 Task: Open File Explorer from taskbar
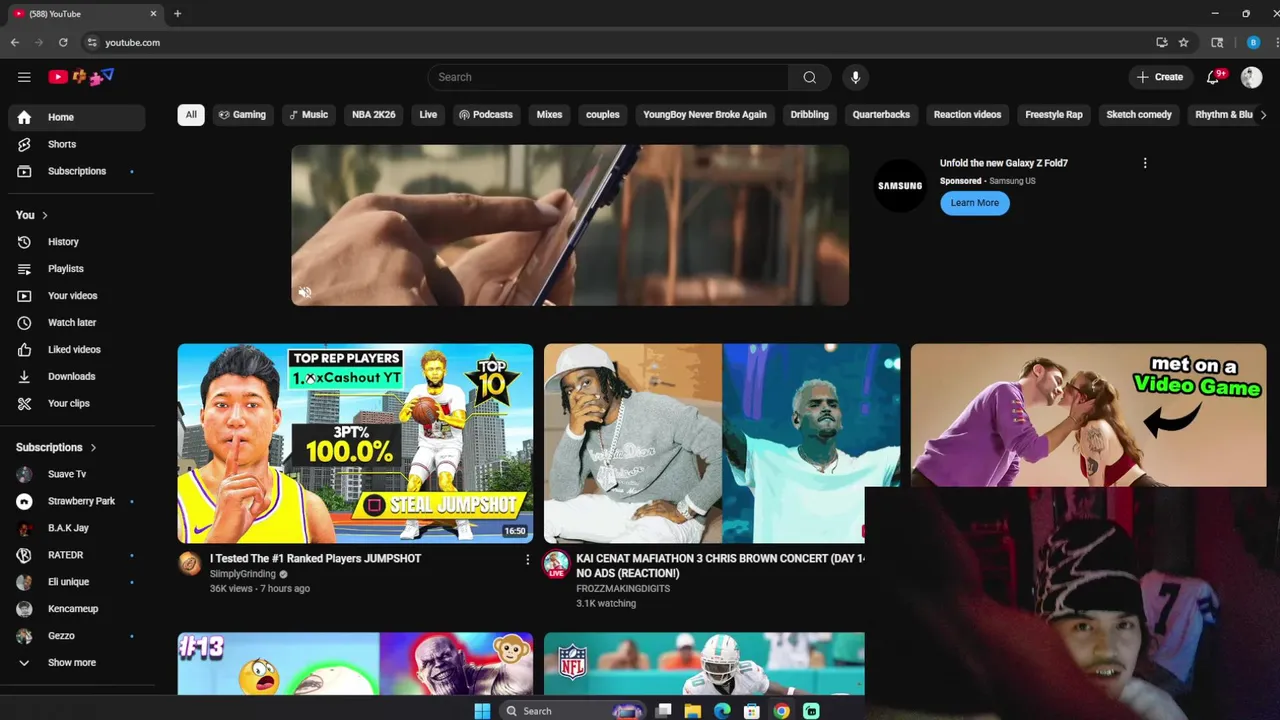692,711
